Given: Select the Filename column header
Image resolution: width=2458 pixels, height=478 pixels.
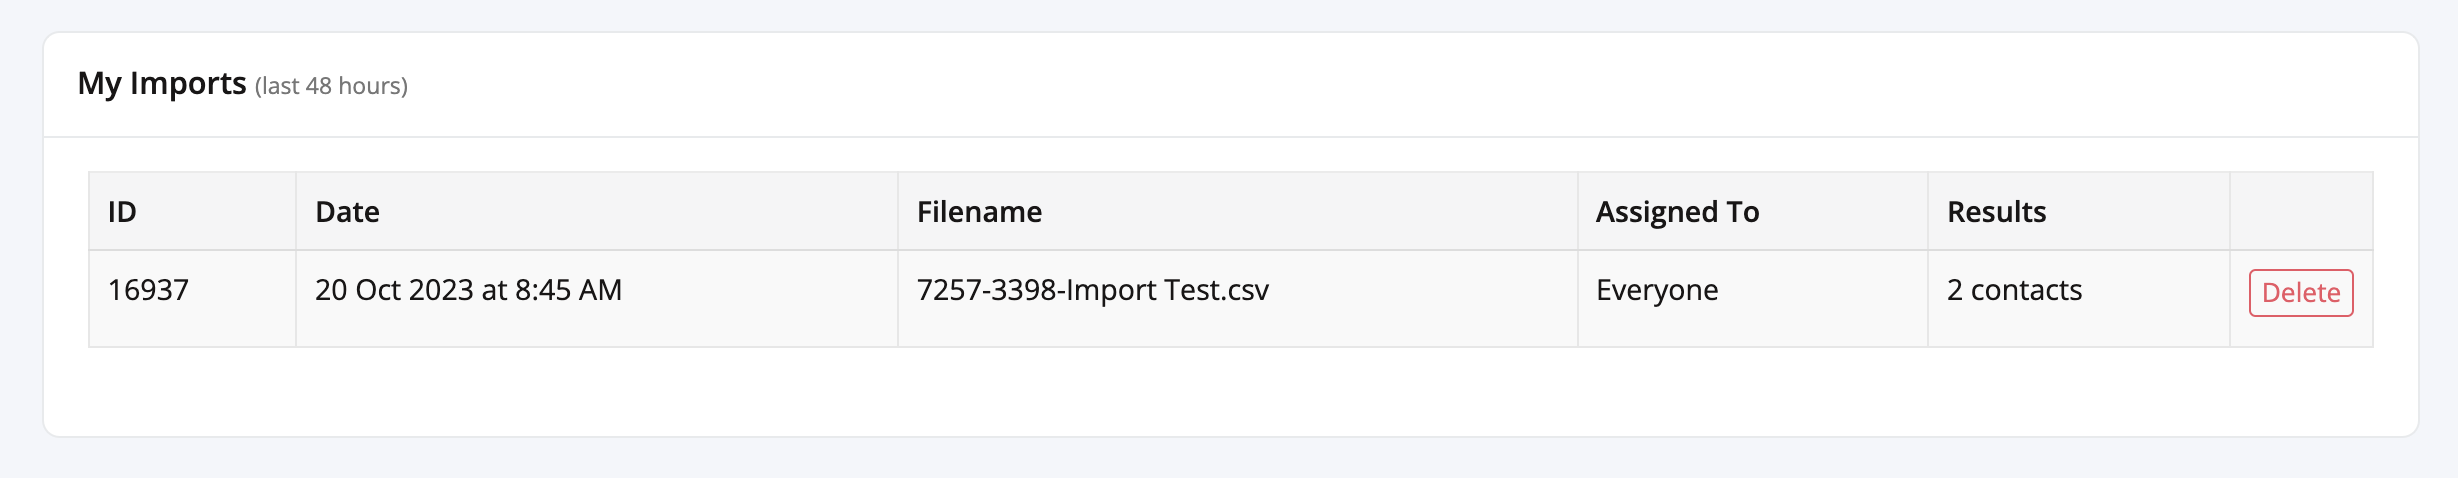Looking at the screenshot, I should [x=1238, y=211].
